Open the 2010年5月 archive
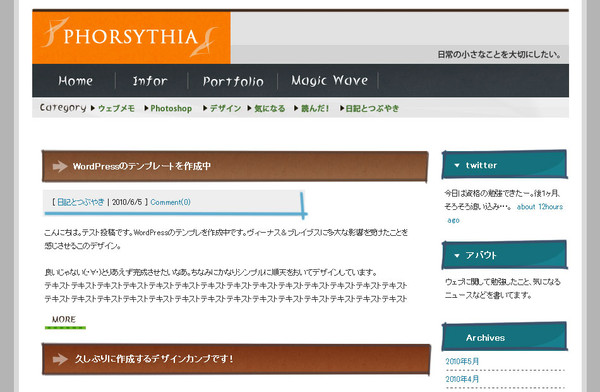Viewport: 600px width, 392px height. 462,361
